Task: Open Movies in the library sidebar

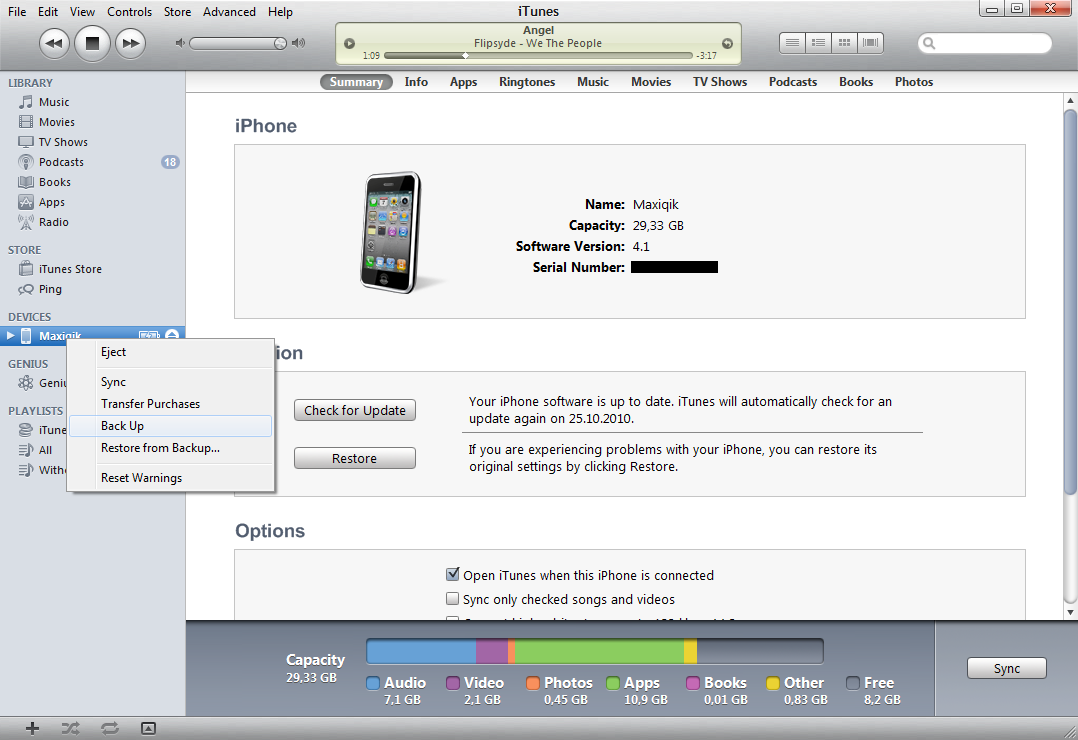Action: [x=57, y=122]
